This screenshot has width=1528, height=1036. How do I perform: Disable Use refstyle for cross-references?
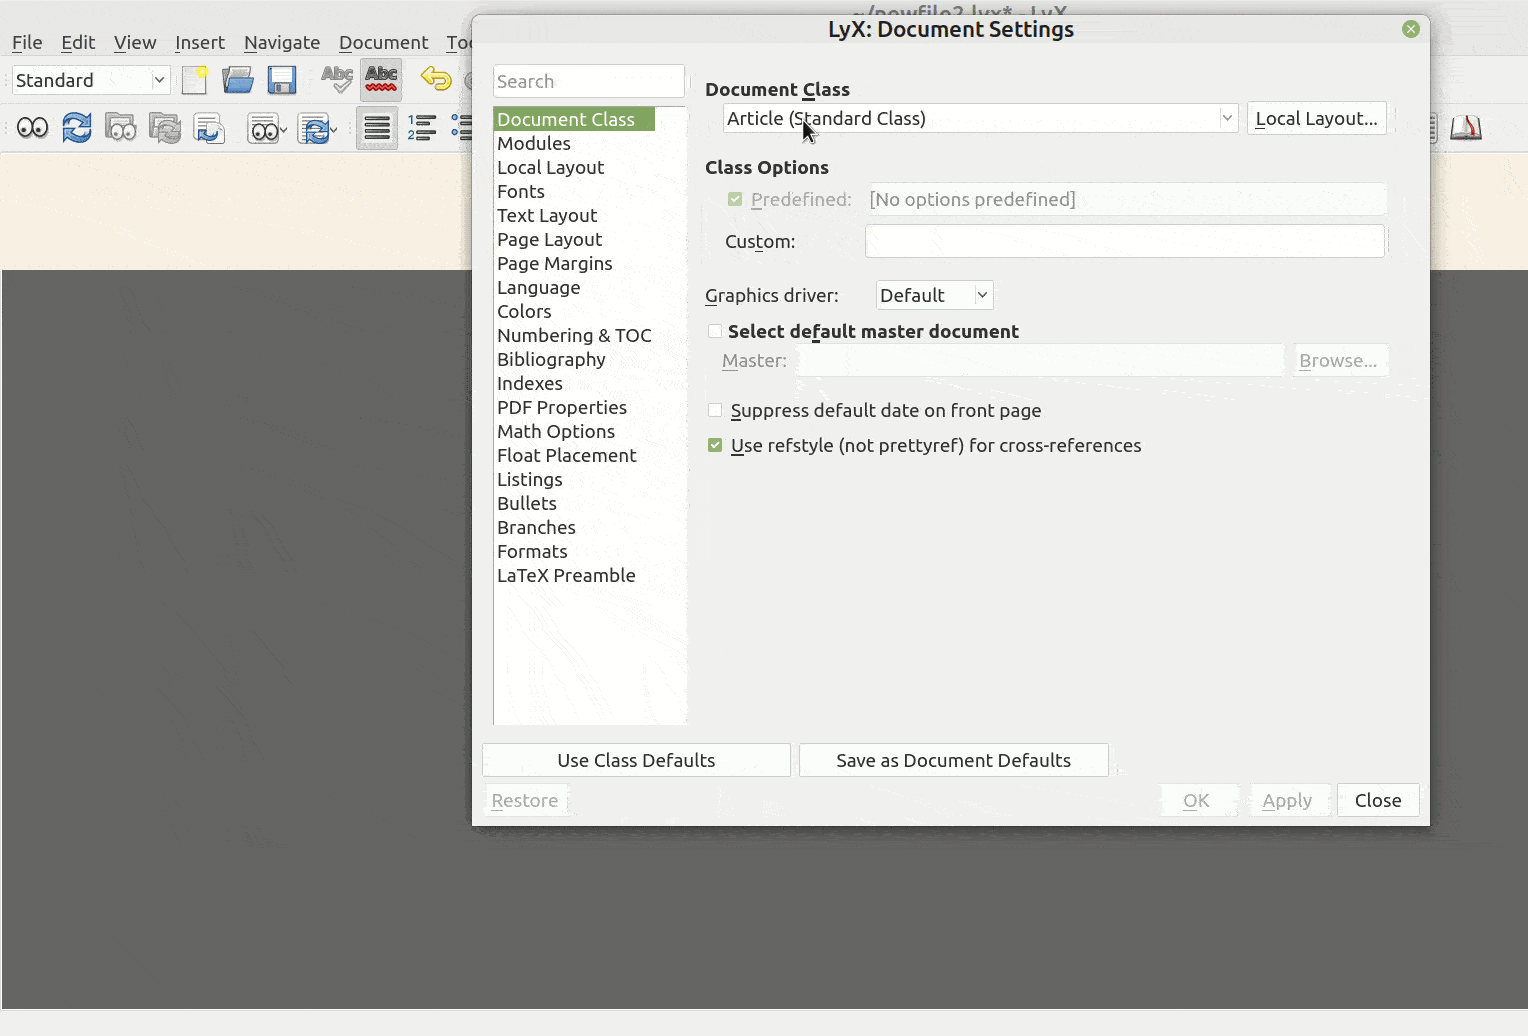pos(715,445)
